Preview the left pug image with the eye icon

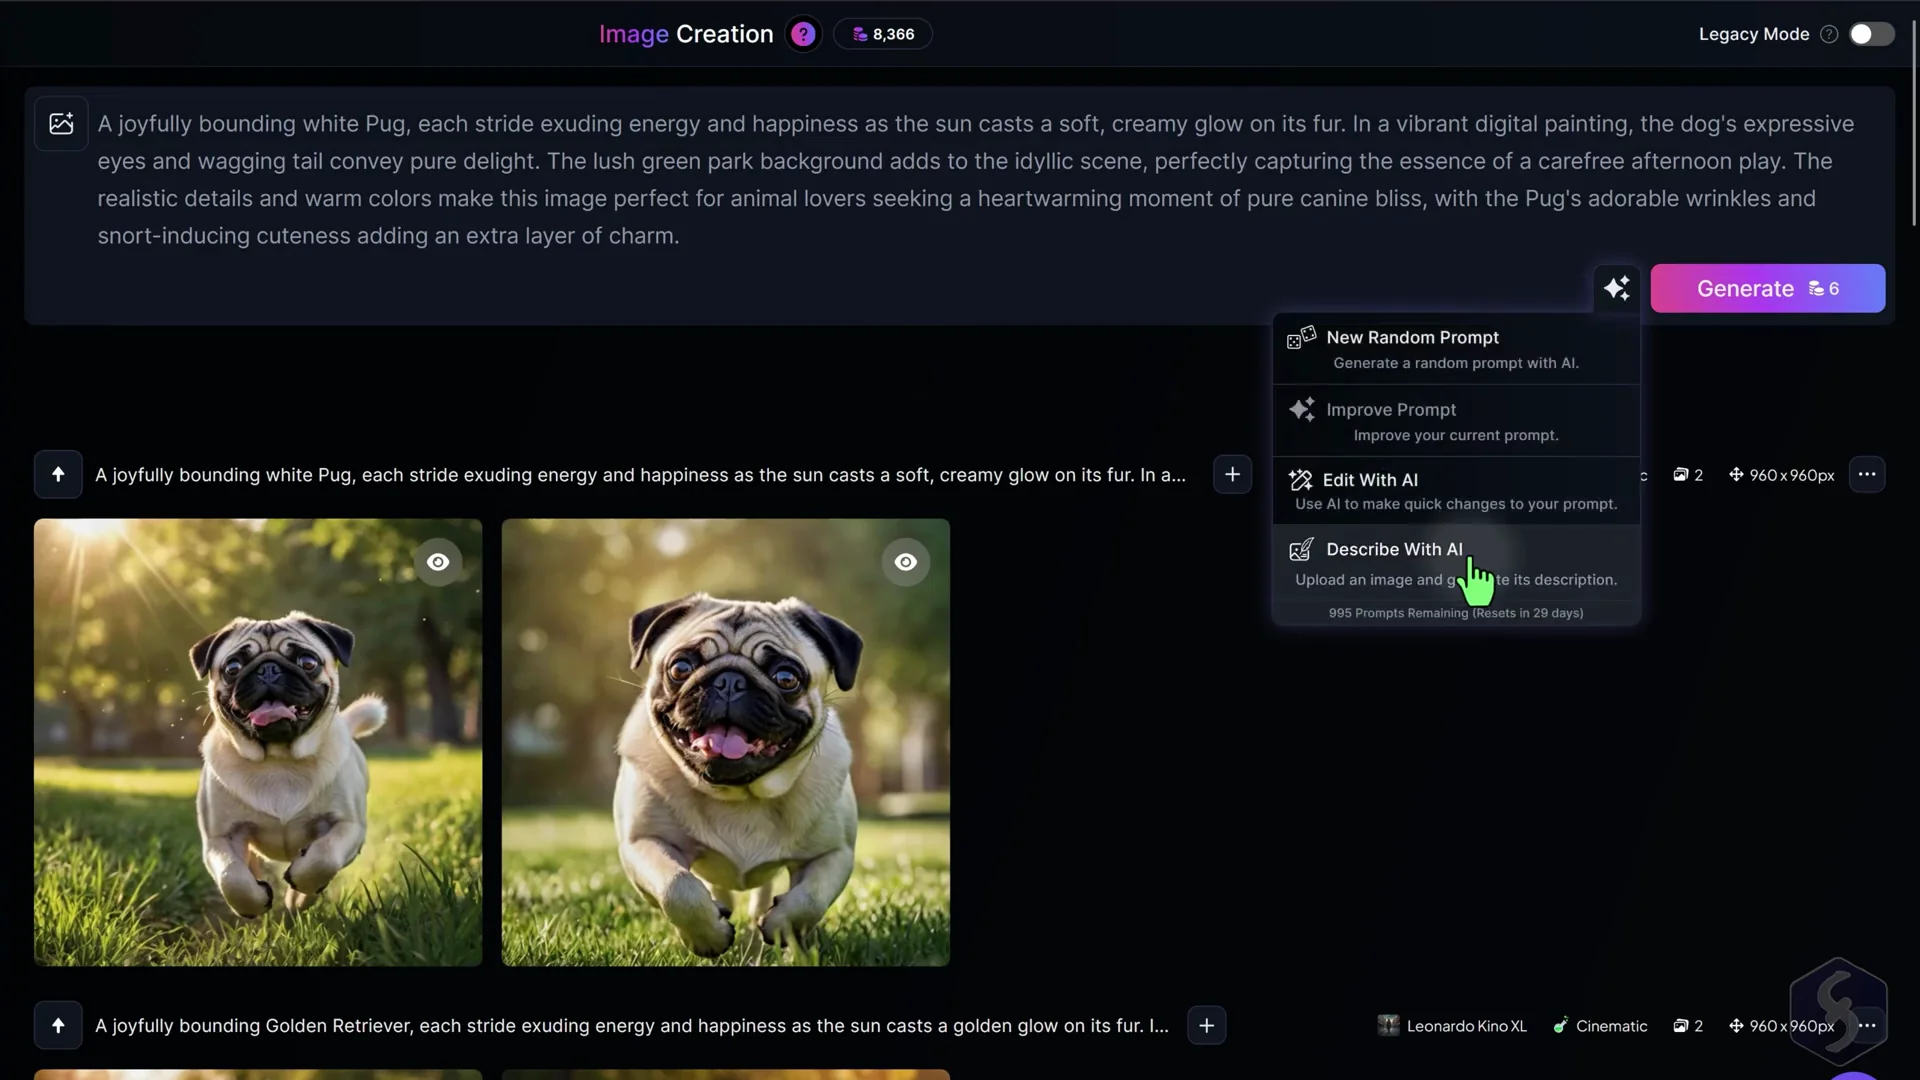pos(438,562)
